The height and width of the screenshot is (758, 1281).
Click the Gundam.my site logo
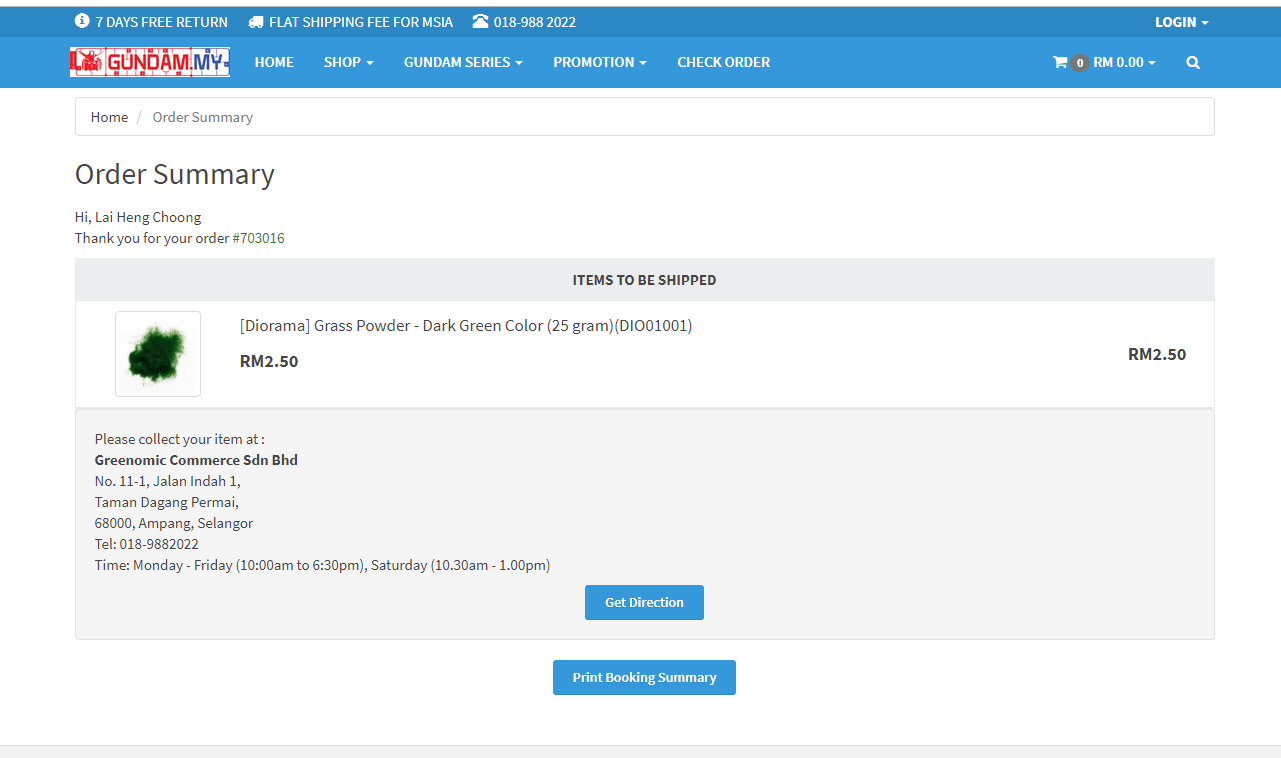150,62
